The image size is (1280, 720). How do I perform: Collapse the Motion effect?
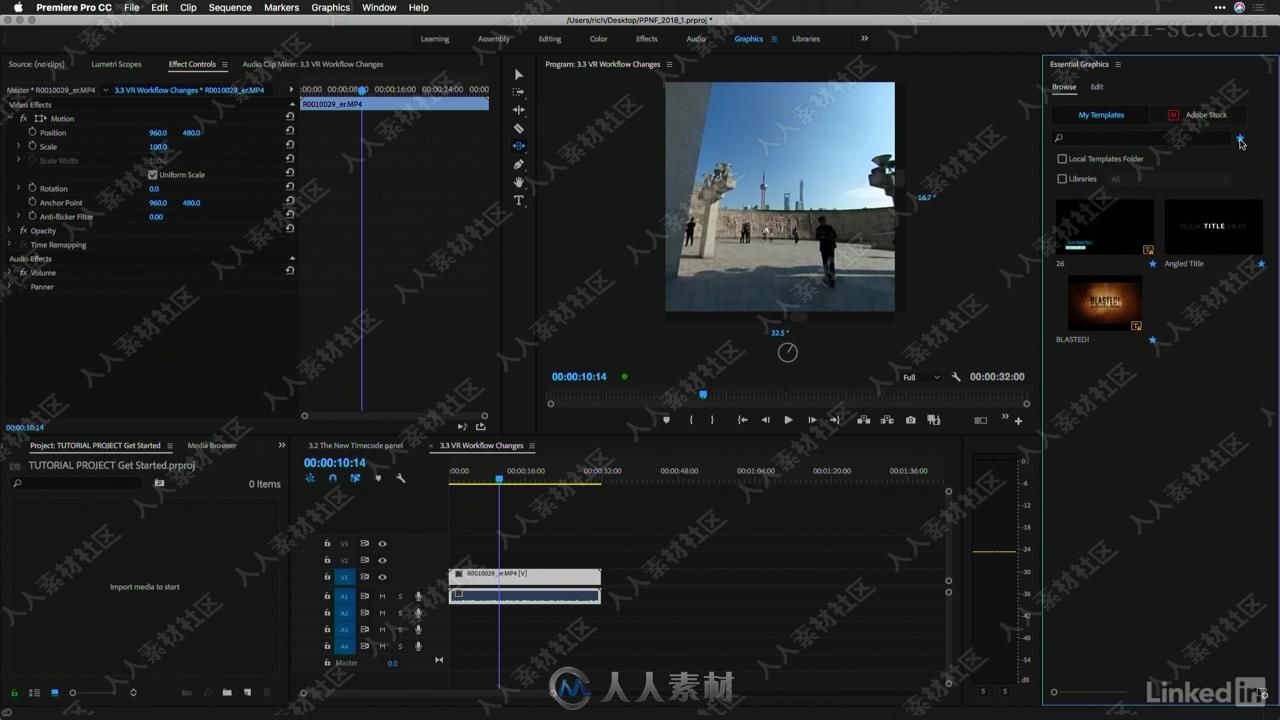pos(10,119)
